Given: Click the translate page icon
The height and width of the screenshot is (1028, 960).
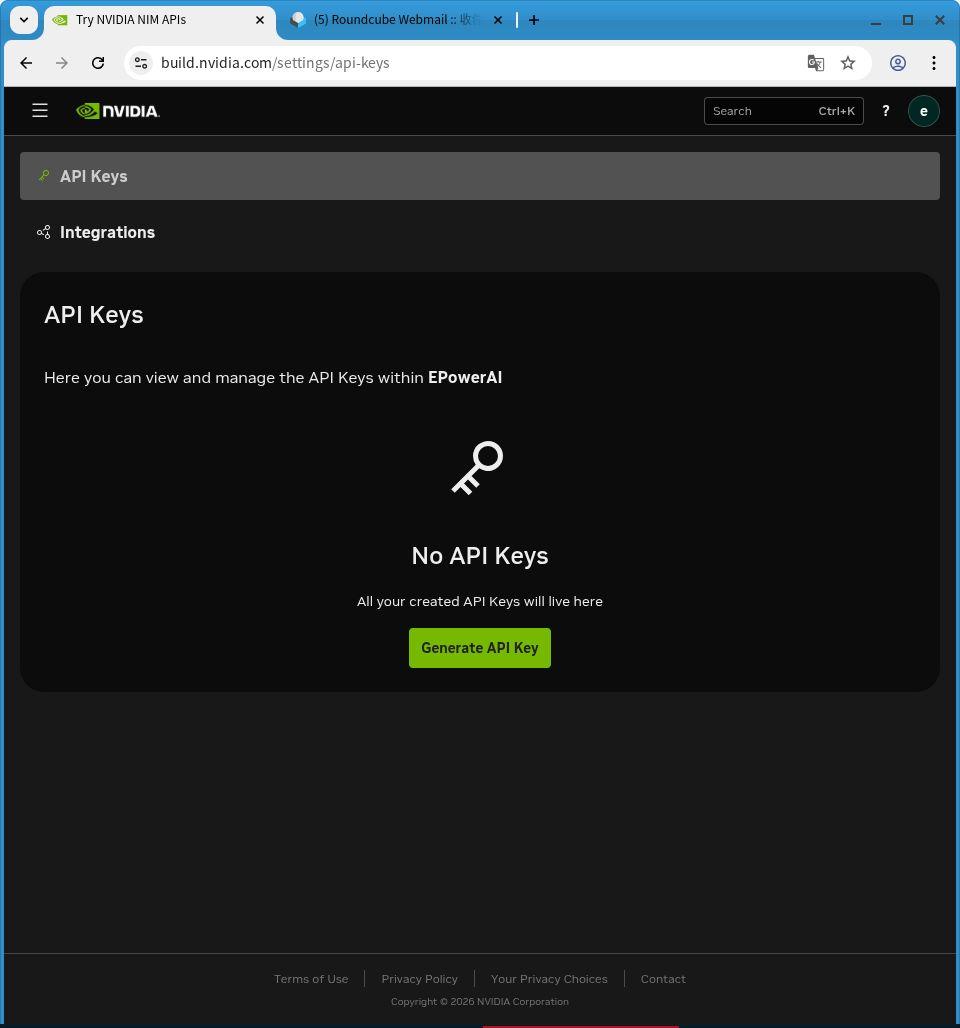Looking at the screenshot, I should coord(815,63).
